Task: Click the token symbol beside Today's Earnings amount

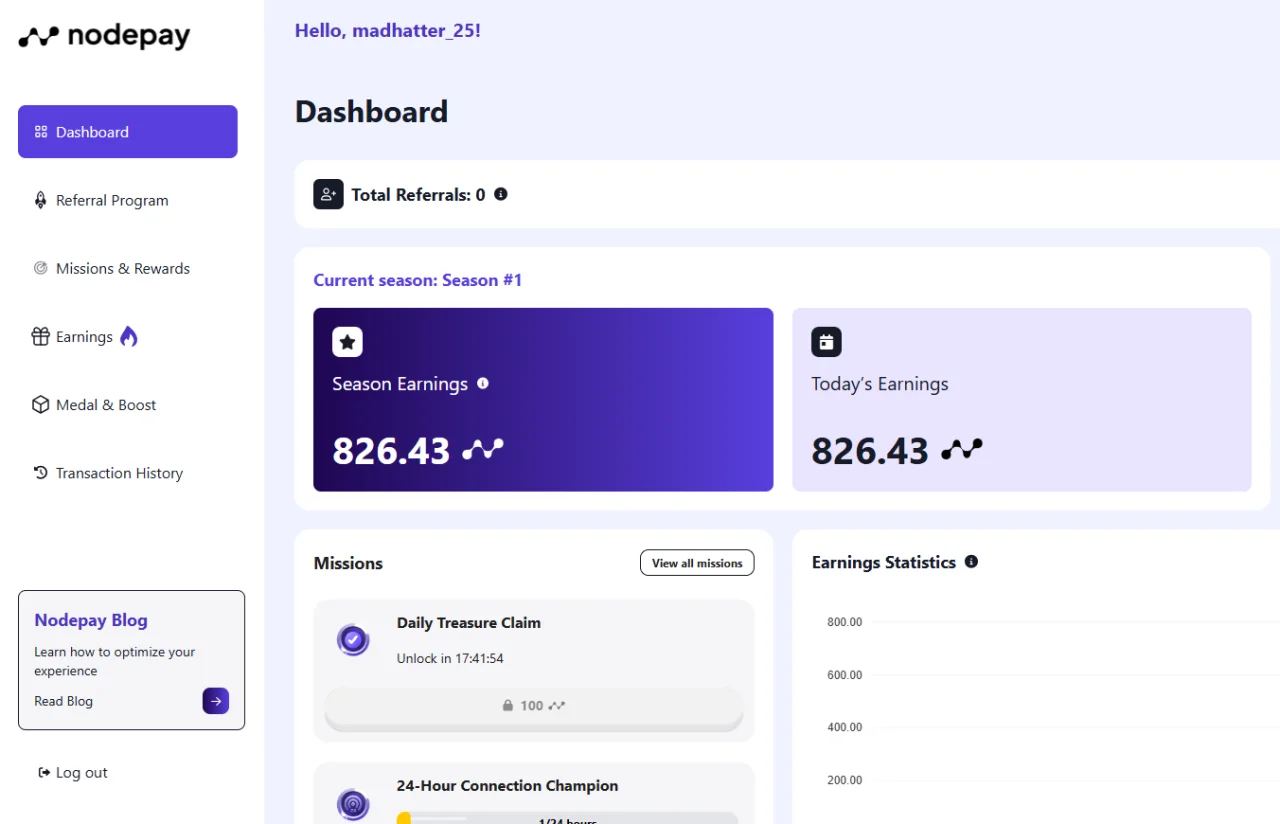Action: pos(962,450)
